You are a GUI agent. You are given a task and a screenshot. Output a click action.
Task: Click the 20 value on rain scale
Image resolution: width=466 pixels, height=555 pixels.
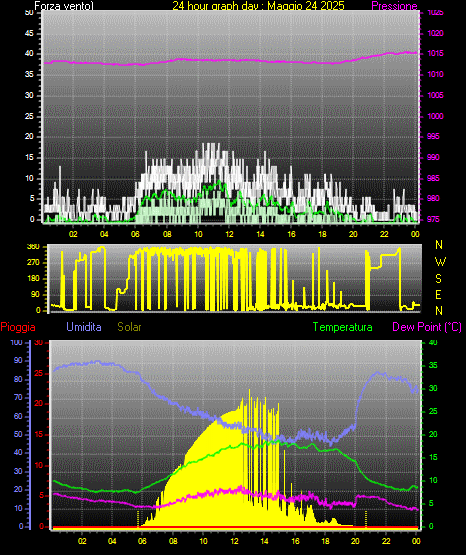(x=39, y=404)
